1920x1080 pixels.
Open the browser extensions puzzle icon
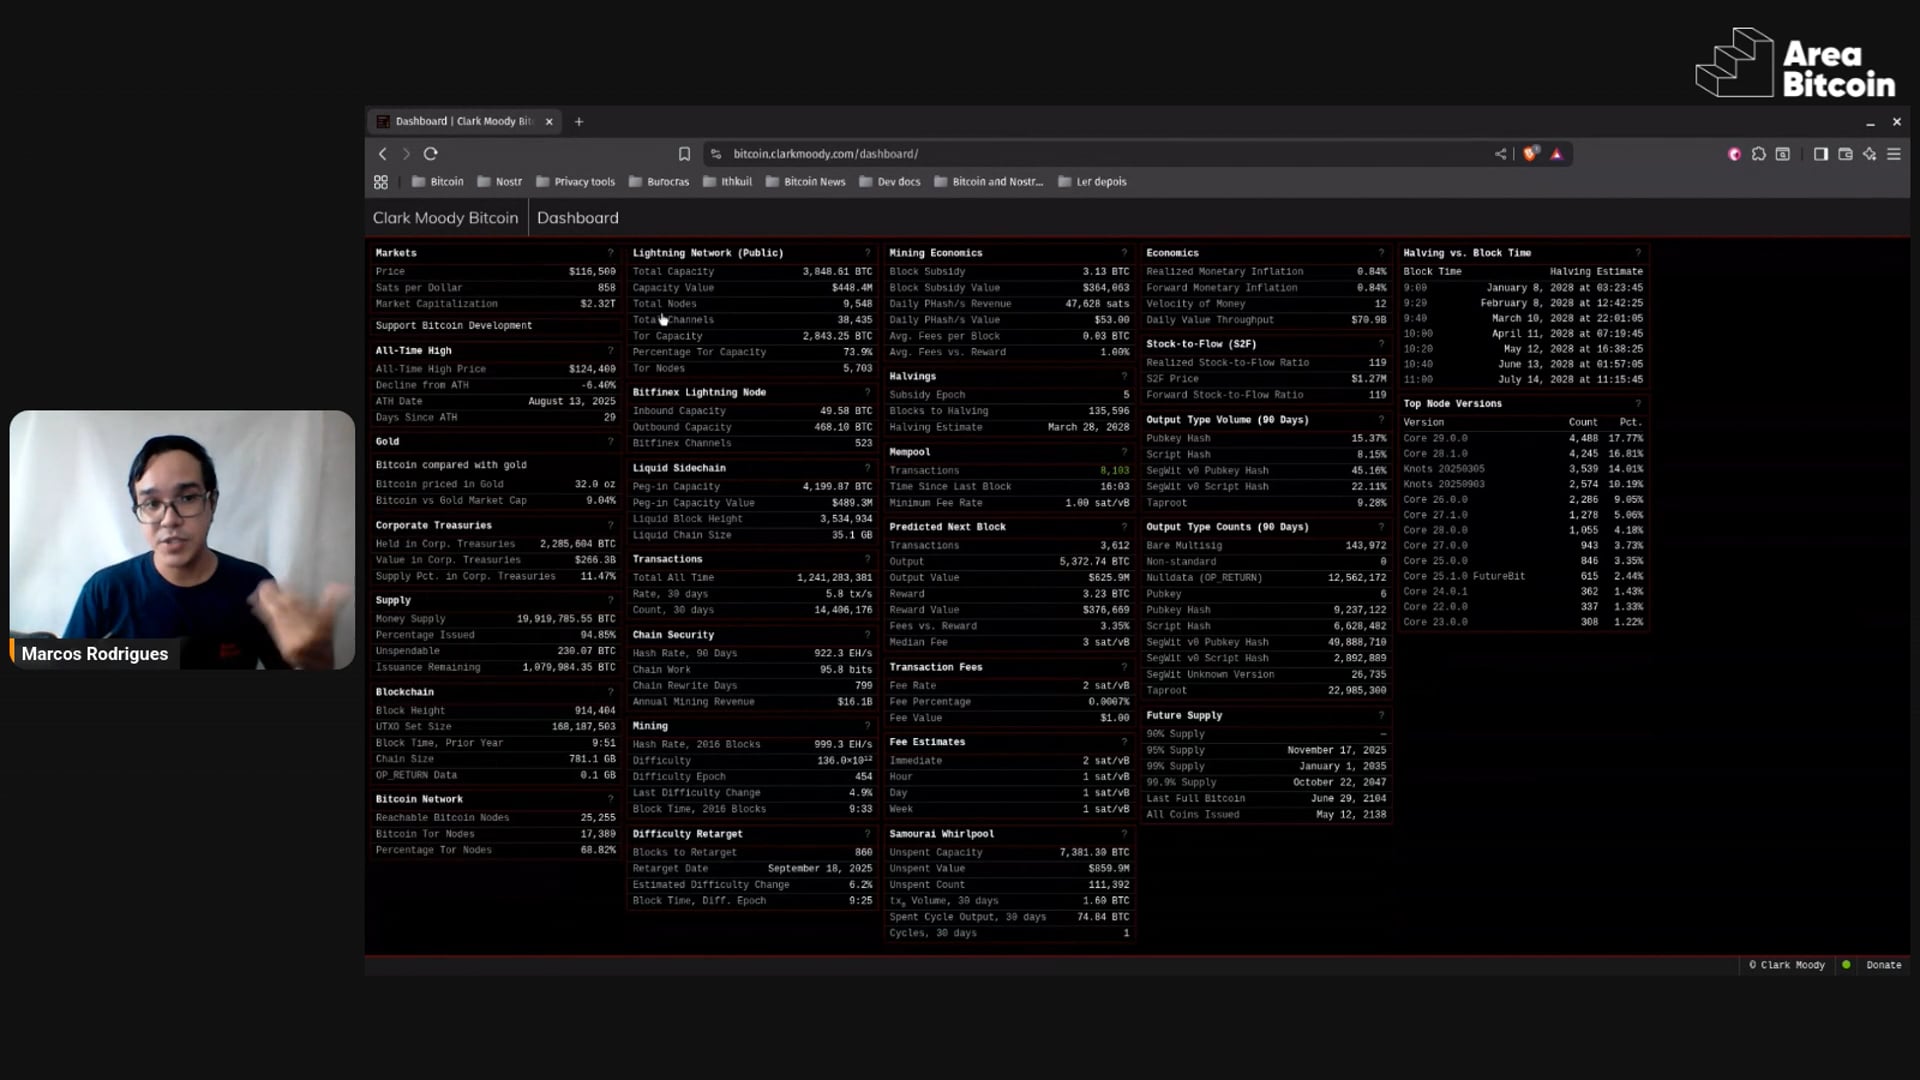pyautogui.click(x=1759, y=154)
